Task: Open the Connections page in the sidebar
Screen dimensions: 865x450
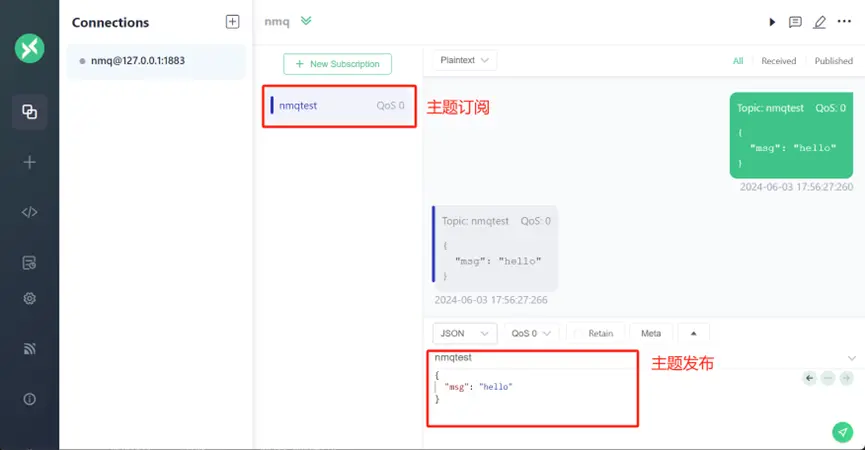Action: 29,112
